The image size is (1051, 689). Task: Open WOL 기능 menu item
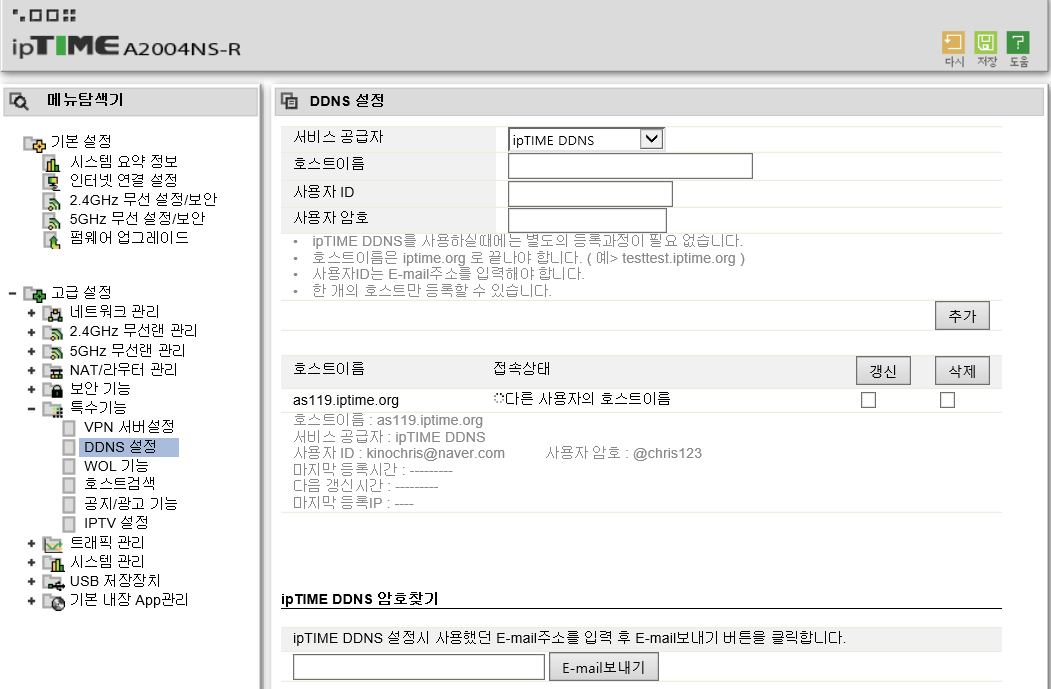(116, 466)
